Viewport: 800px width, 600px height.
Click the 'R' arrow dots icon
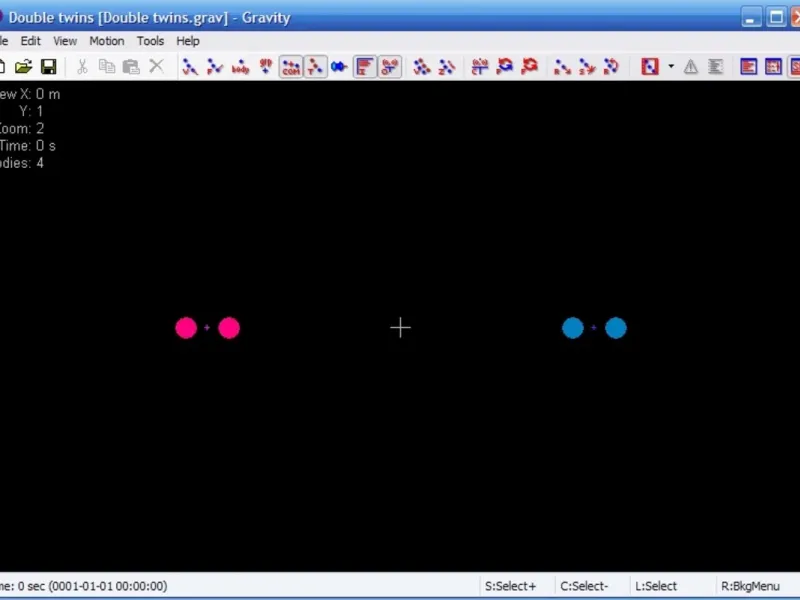coord(562,66)
